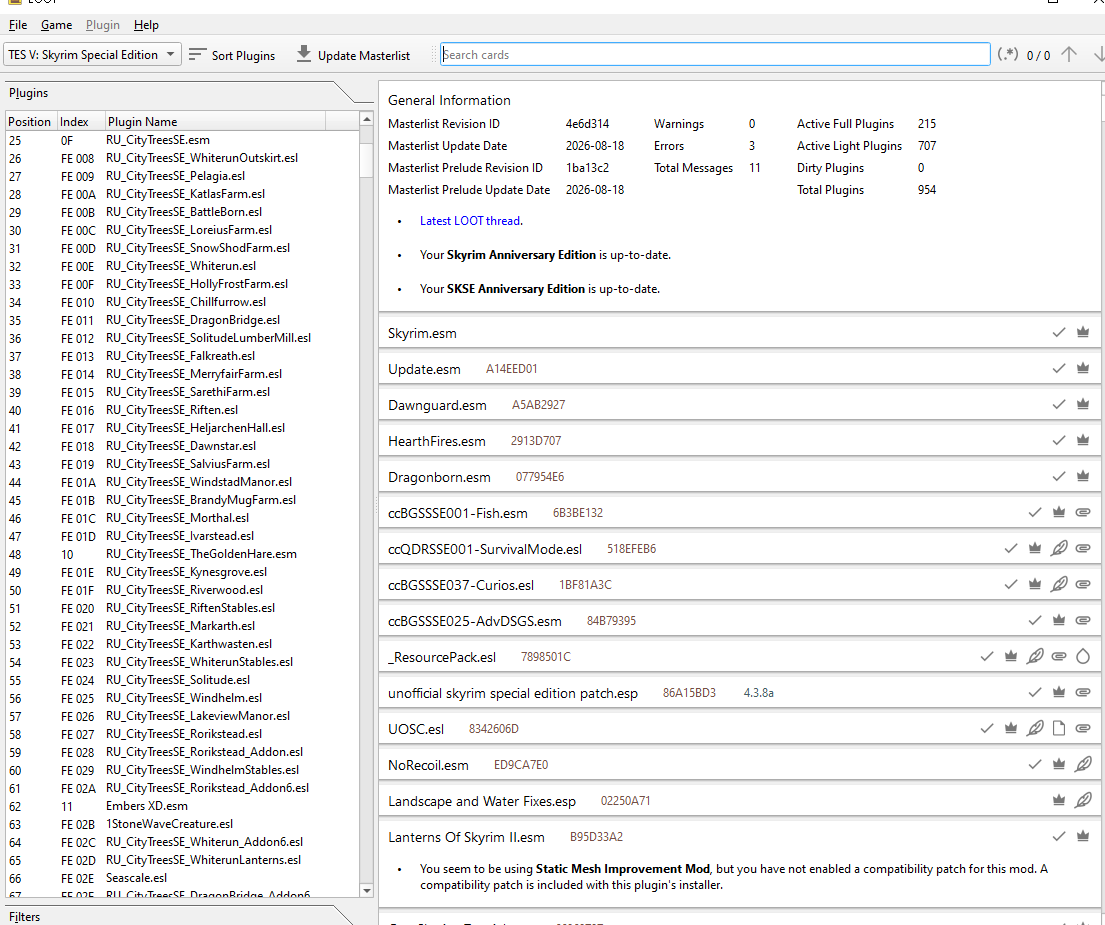1105x925 pixels.
Task: Click the feather icon on _ResourcePack.esl card
Action: tap(1035, 656)
